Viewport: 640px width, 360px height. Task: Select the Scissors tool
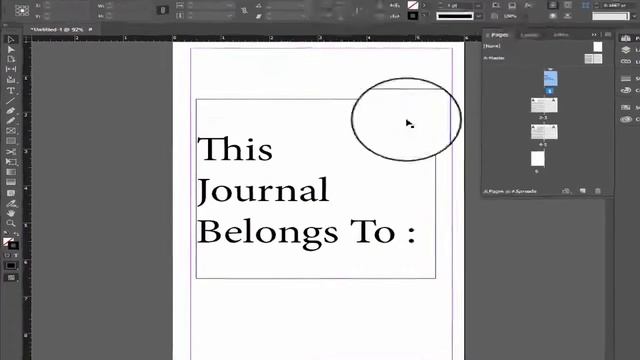(x=11, y=151)
